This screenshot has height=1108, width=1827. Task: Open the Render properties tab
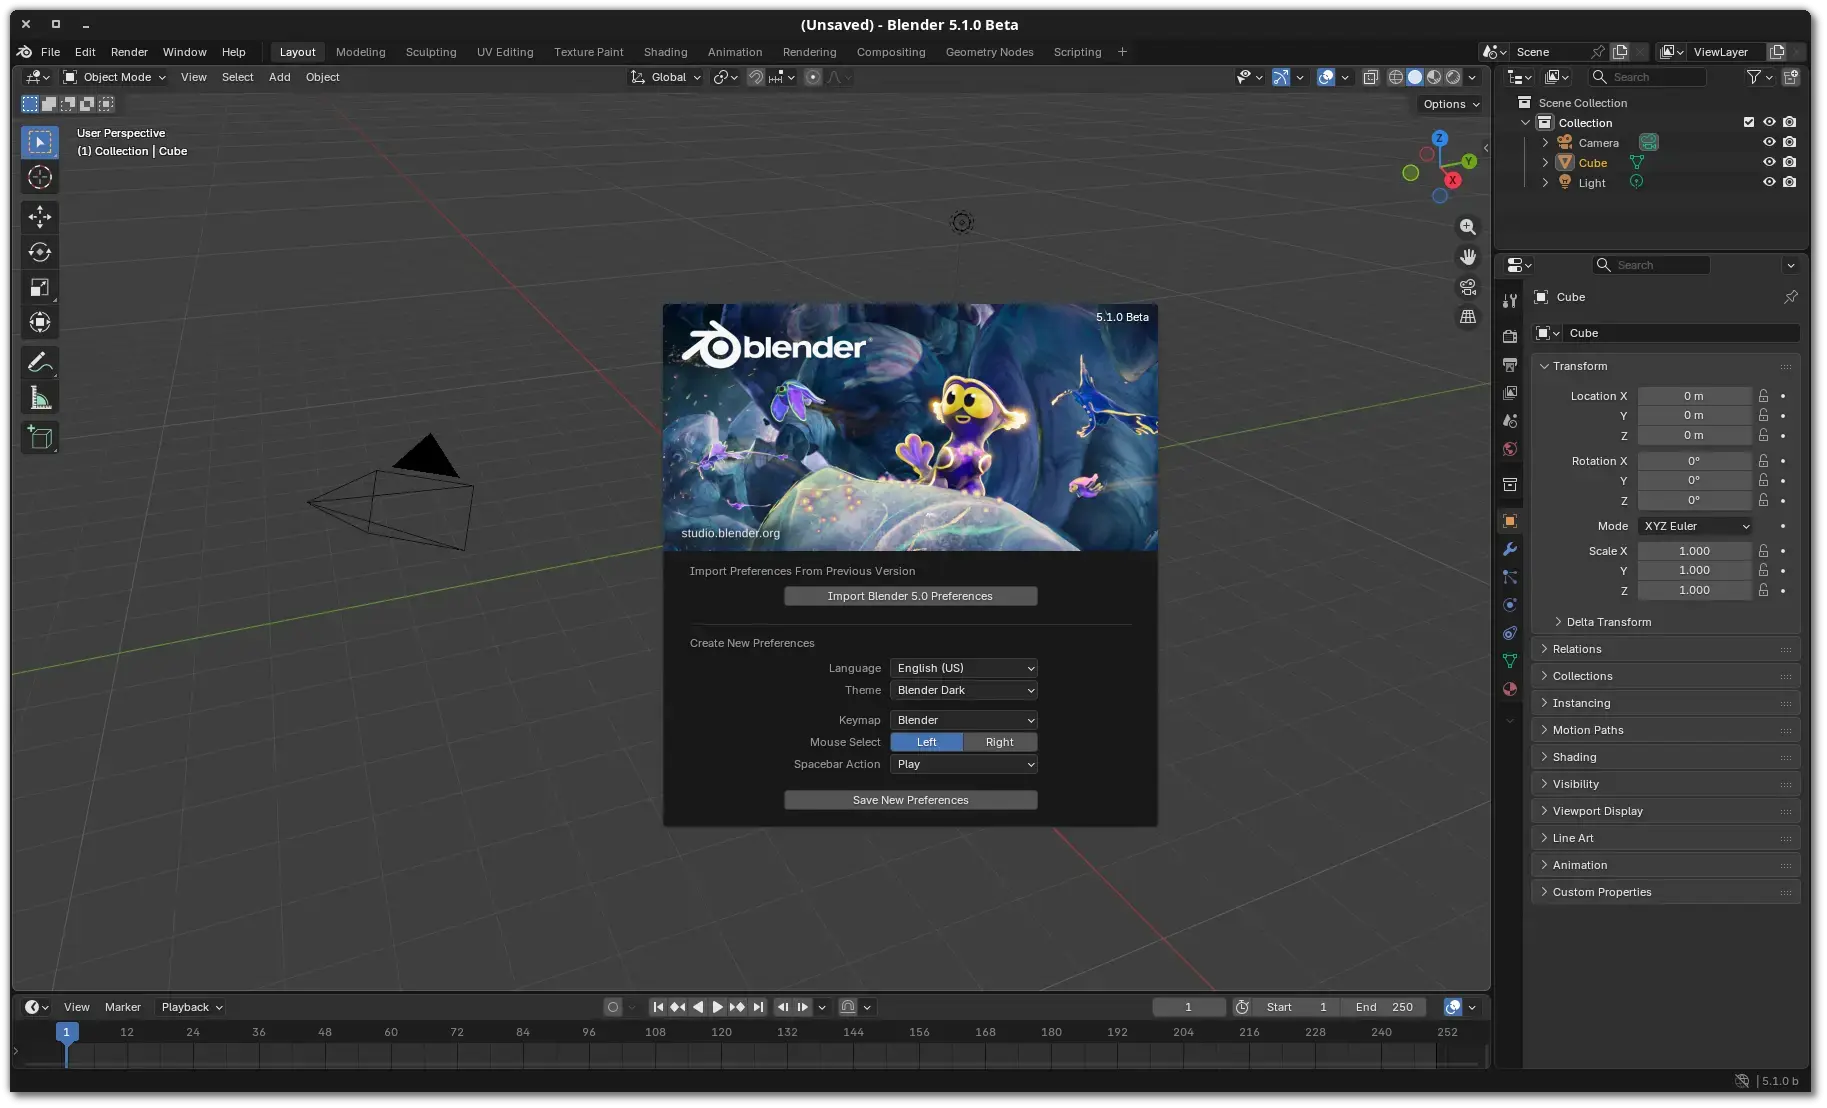[1510, 336]
